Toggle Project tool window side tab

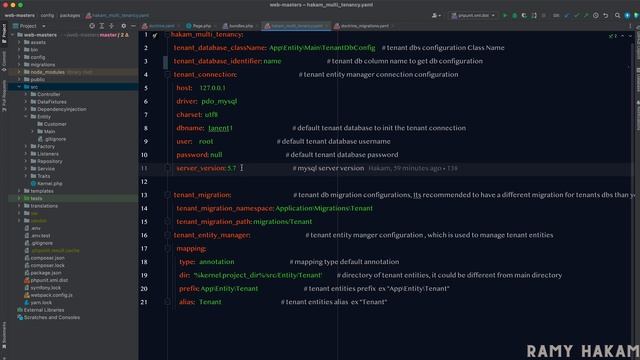[x=4, y=33]
